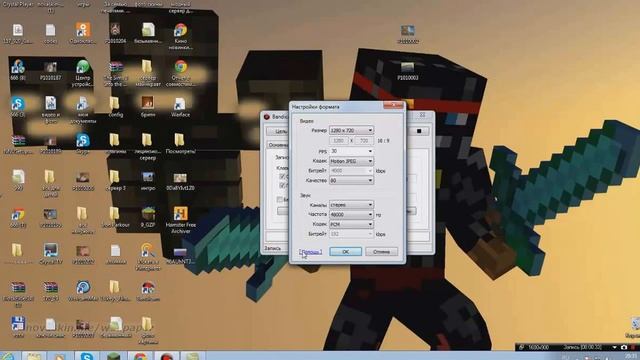Click Skype icon in the taskbar
640x360 pixels.
click(x=87, y=356)
